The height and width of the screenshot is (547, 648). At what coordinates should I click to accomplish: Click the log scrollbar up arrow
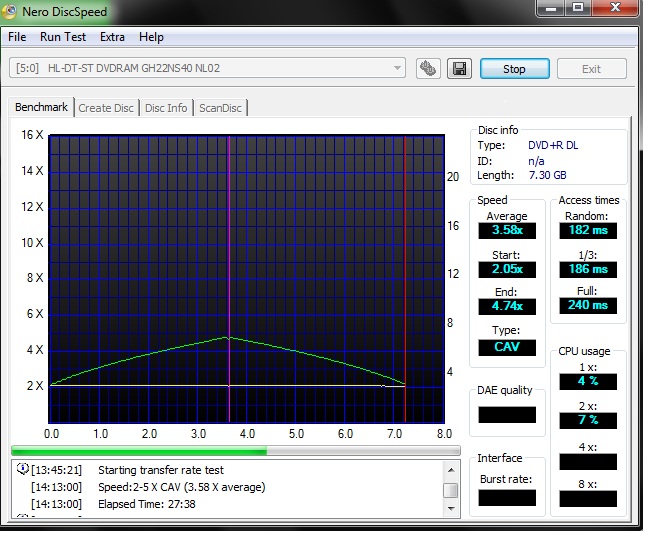tap(451, 470)
